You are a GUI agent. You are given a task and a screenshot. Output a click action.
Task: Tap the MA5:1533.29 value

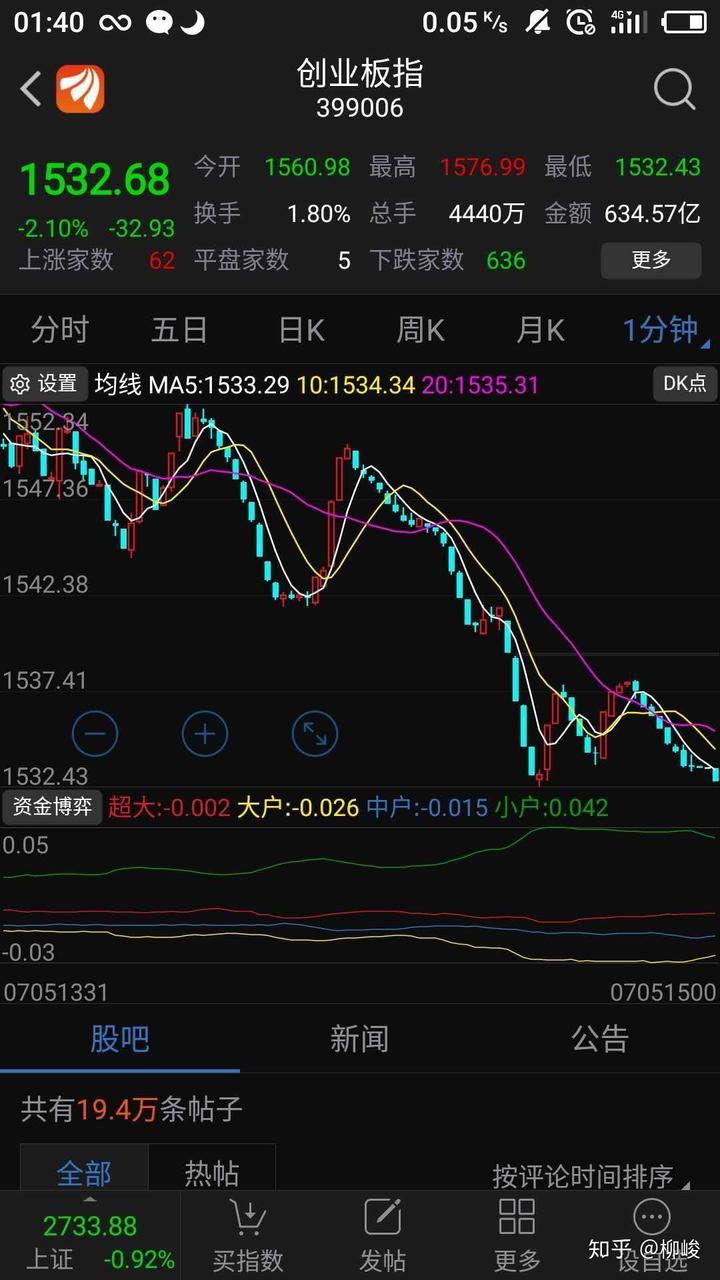[x=219, y=384]
